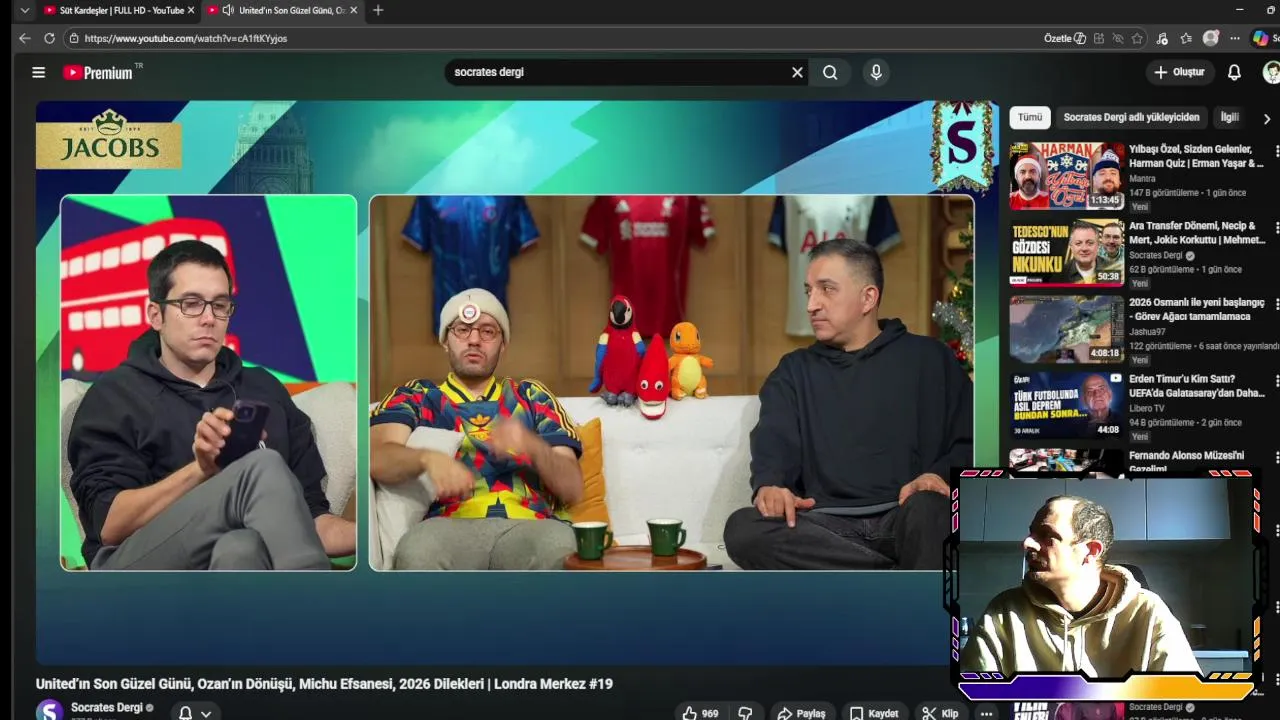The height and width of the screenshot is (720, 1280).
Task: Add page to browser favorites star
Action: 1137,38
